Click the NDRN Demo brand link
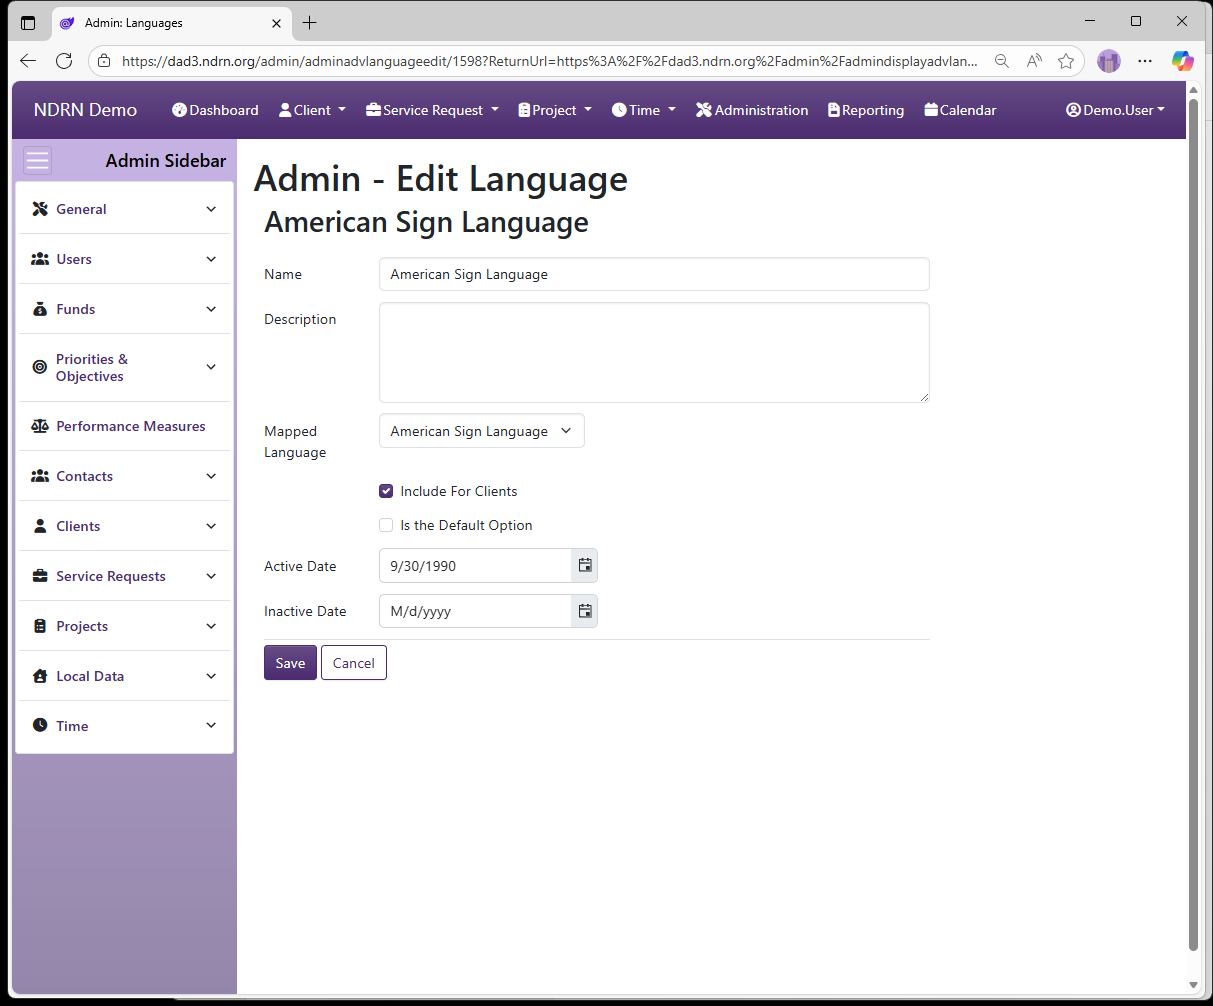The width and height of the screenshot is (1213, 1006). pyautogui.click(x=85, y=110)
